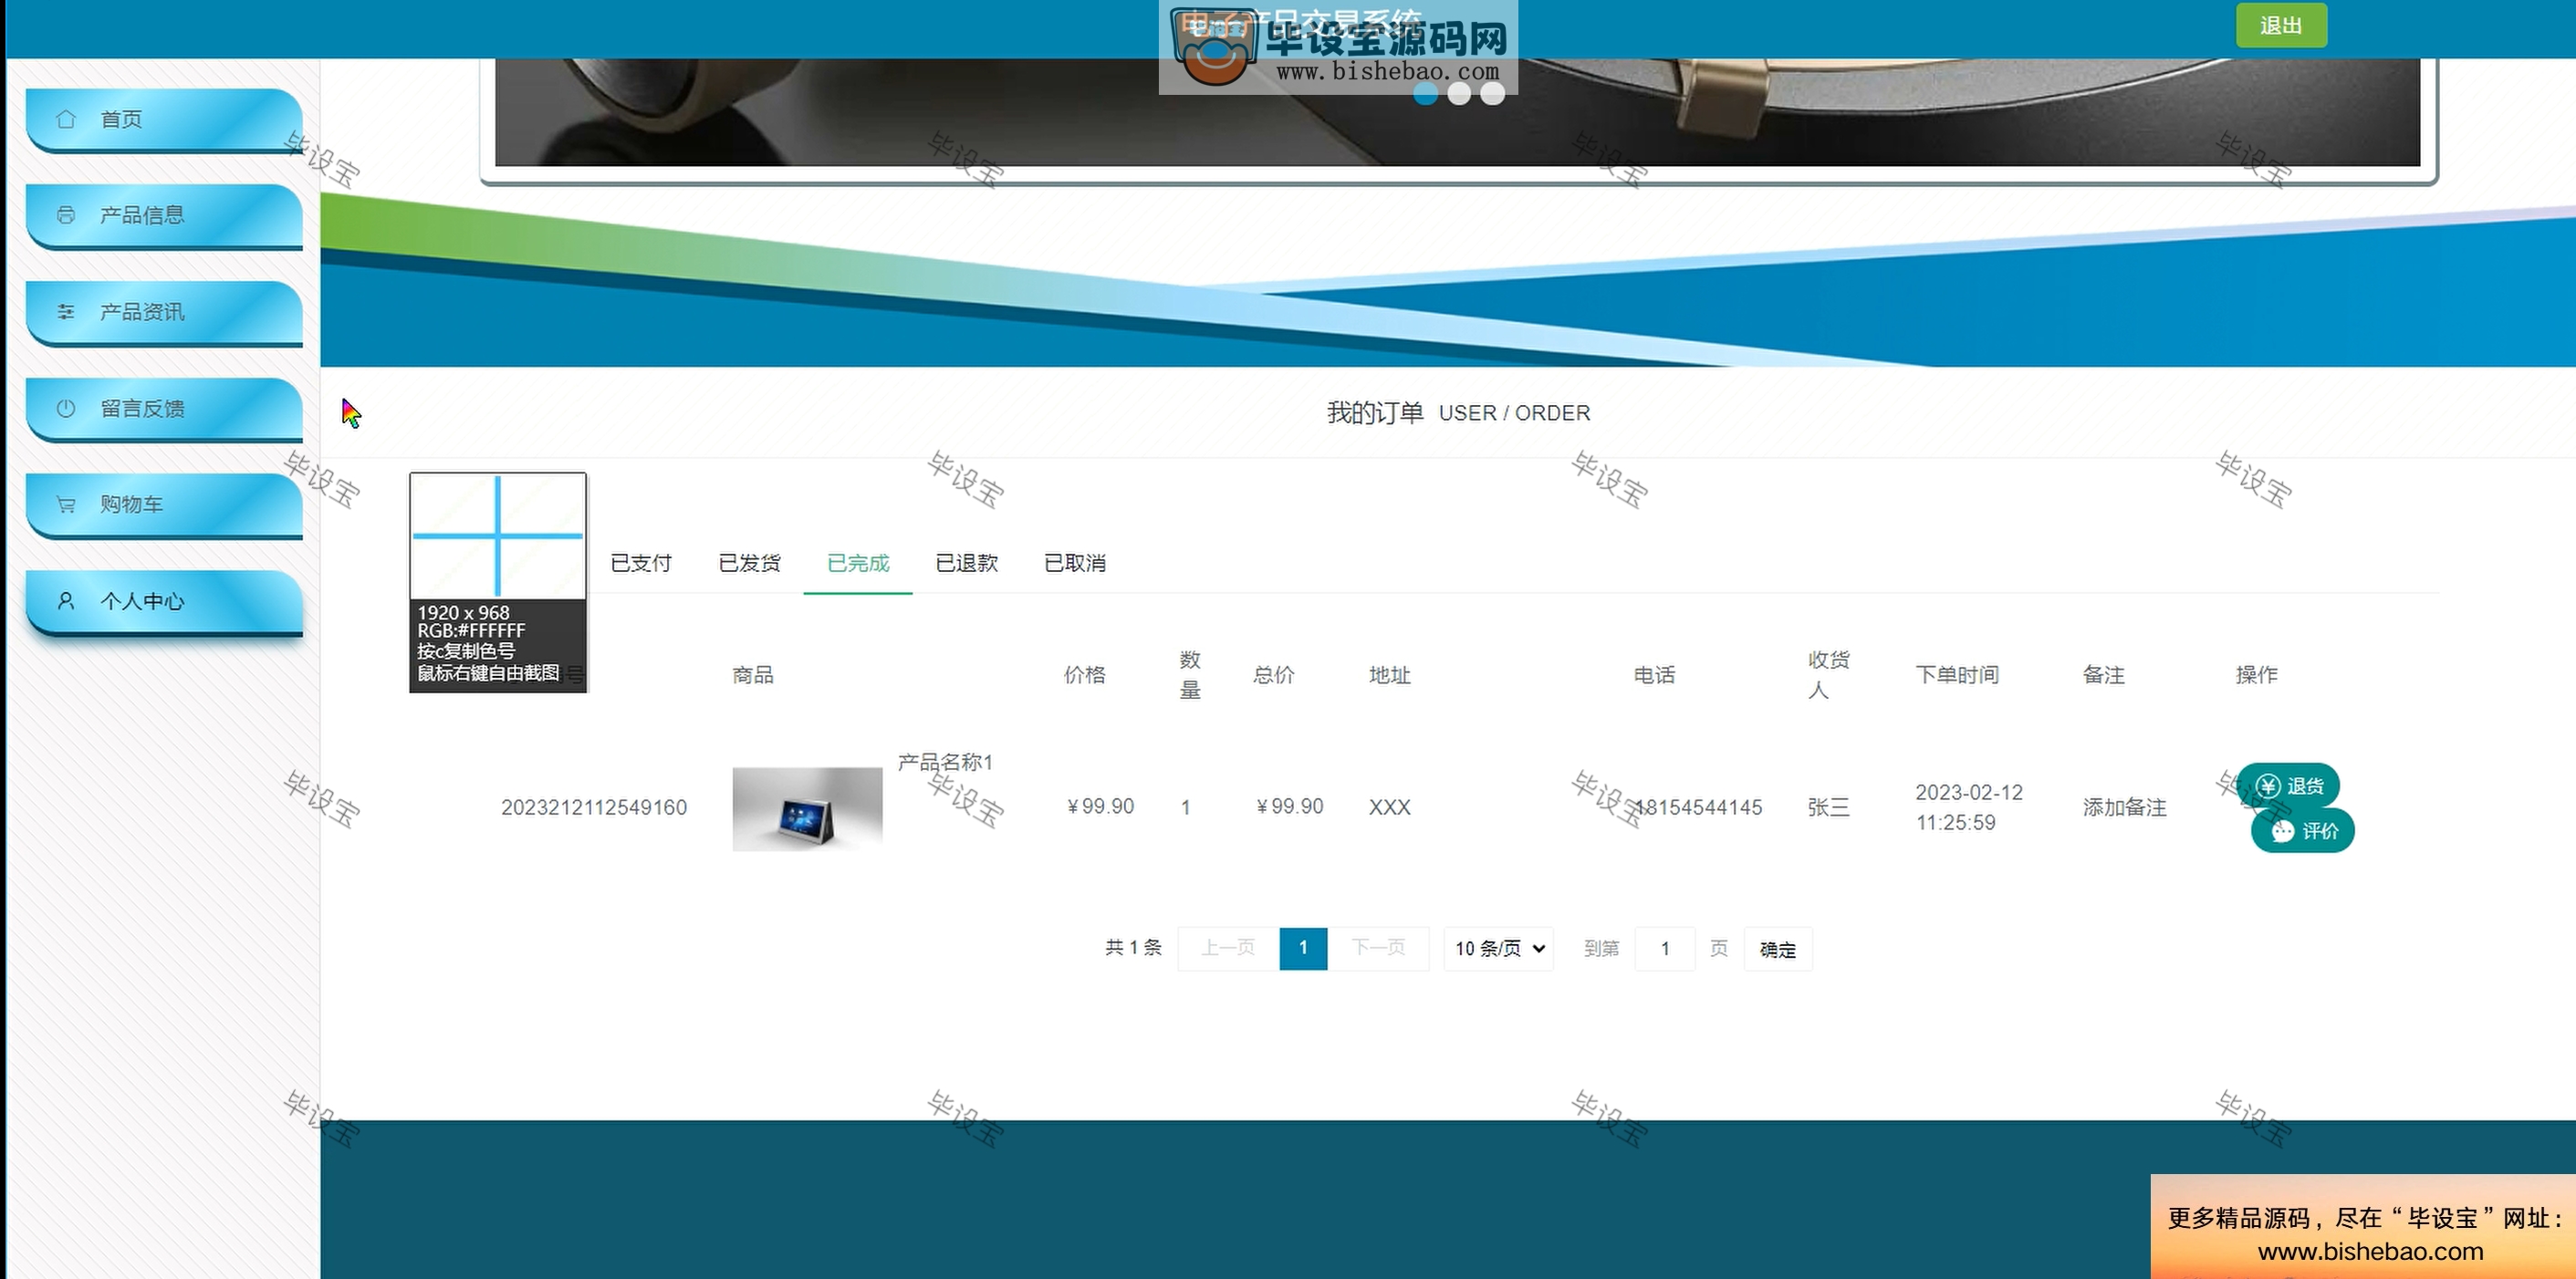Viewport: 2576px width, 1279px height.
Task: Click the power icon beside 留言反馈
Action: click(66, 408)
